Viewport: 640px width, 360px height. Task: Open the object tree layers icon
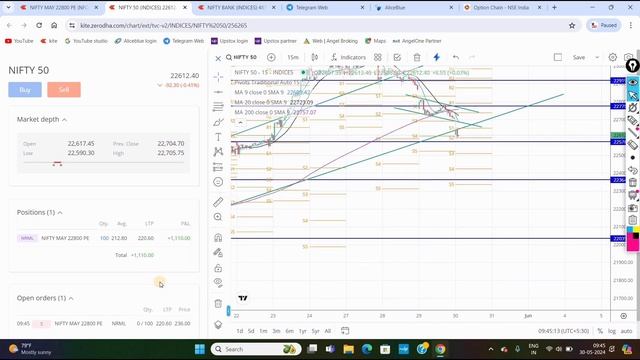click(x=218, y=324)
